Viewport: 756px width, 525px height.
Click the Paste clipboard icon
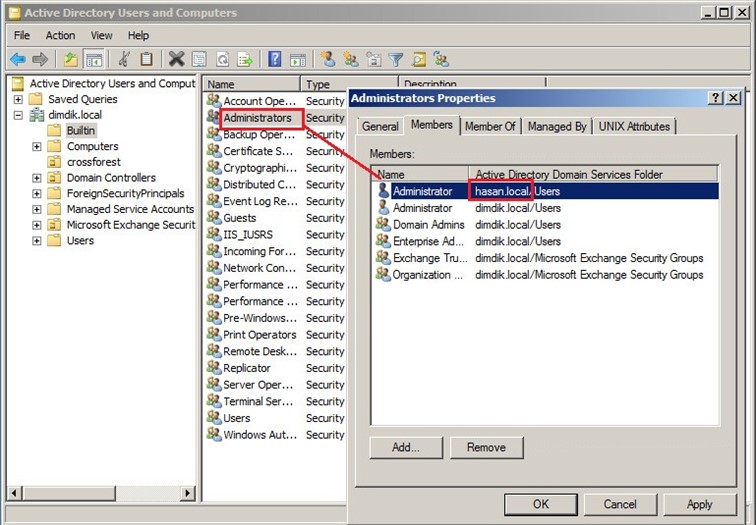pos(146,59)
